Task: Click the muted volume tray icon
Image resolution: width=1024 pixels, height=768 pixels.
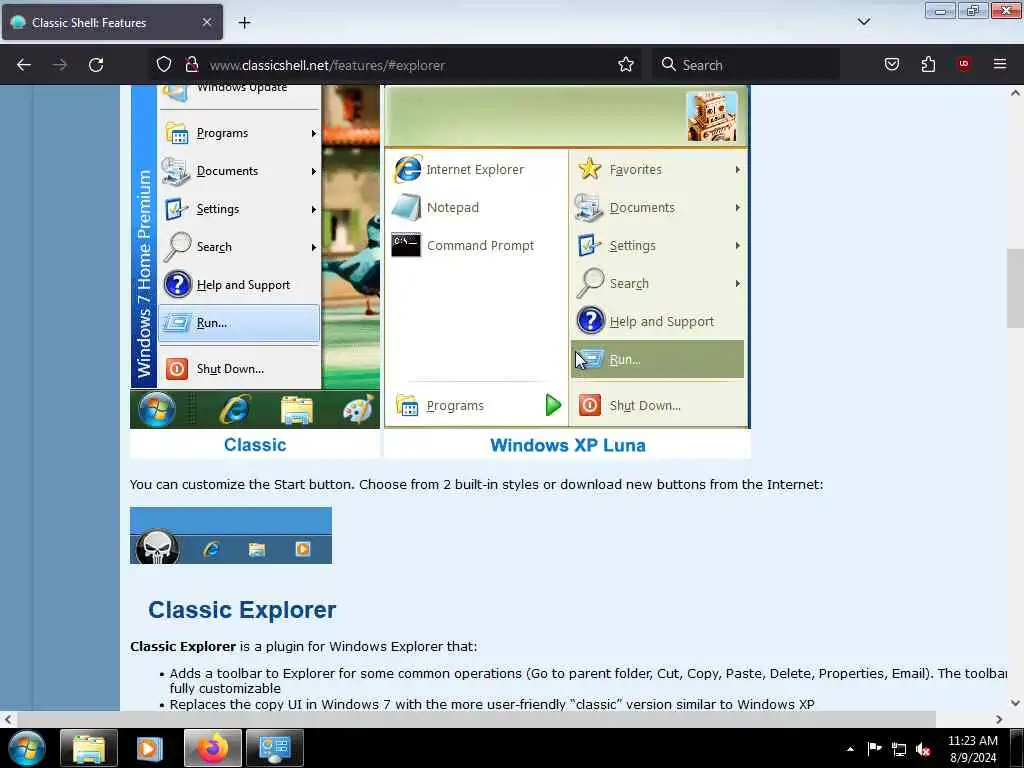Action: pos(923,750)
